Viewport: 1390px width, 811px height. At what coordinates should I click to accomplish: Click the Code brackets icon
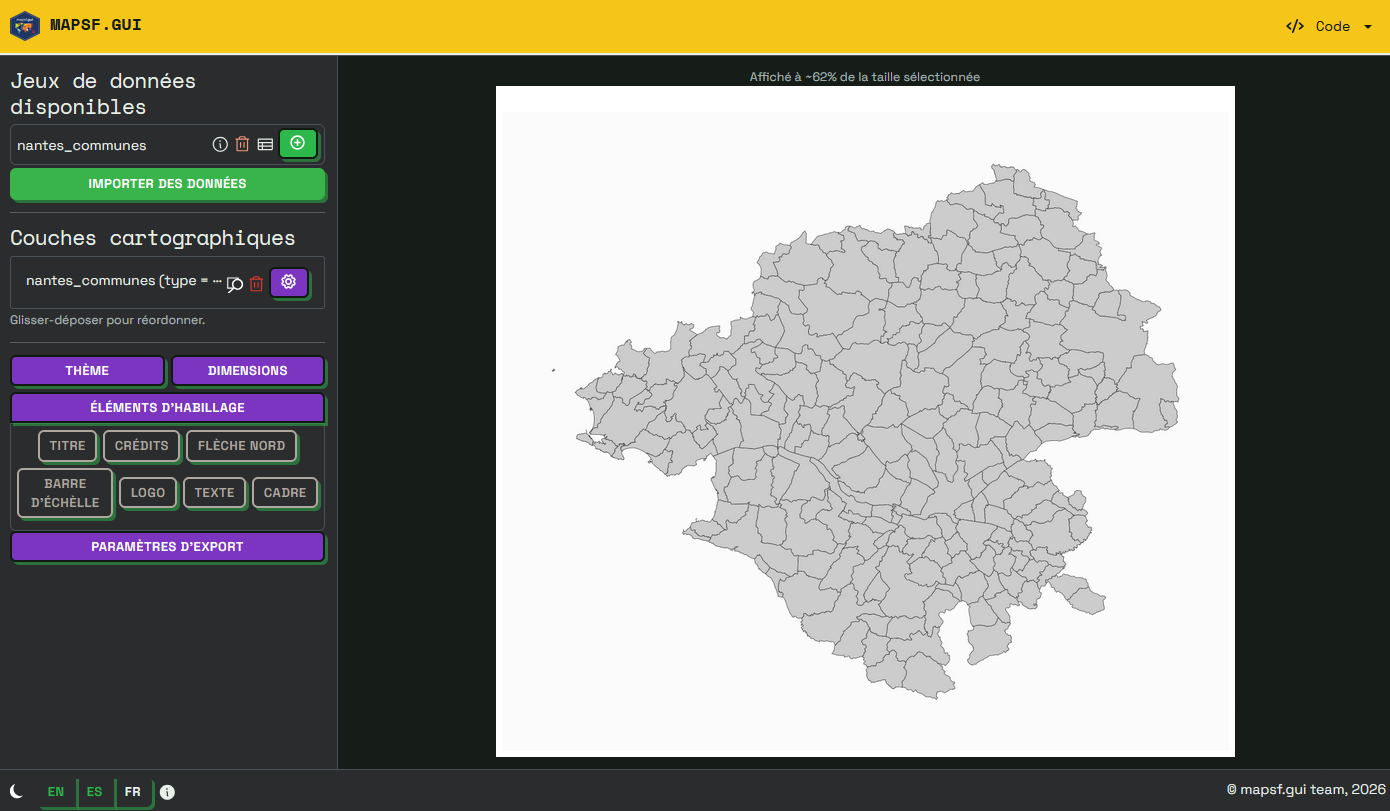click(1295, 26)
